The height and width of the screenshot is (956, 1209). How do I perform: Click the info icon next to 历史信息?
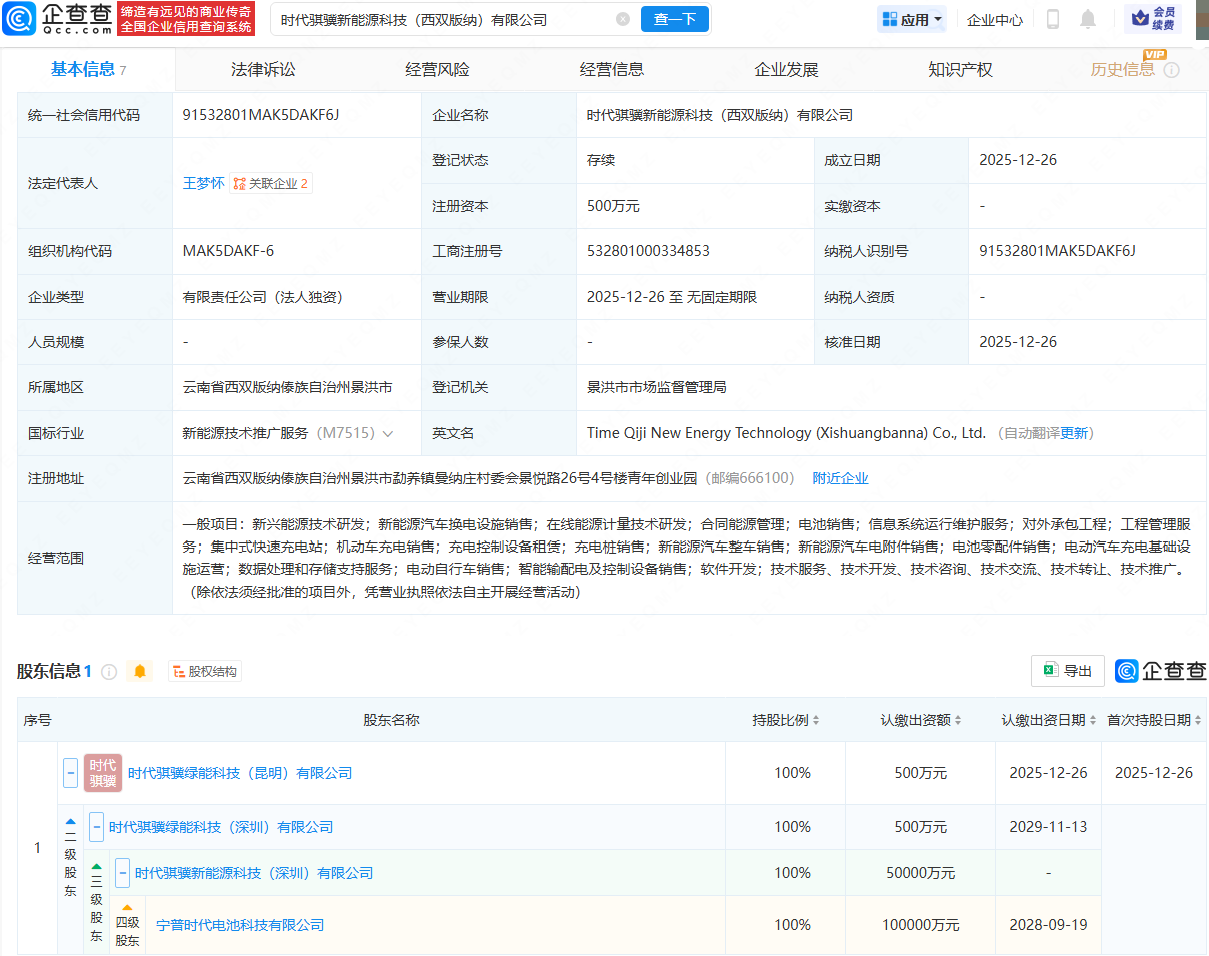coord(1172,70)
